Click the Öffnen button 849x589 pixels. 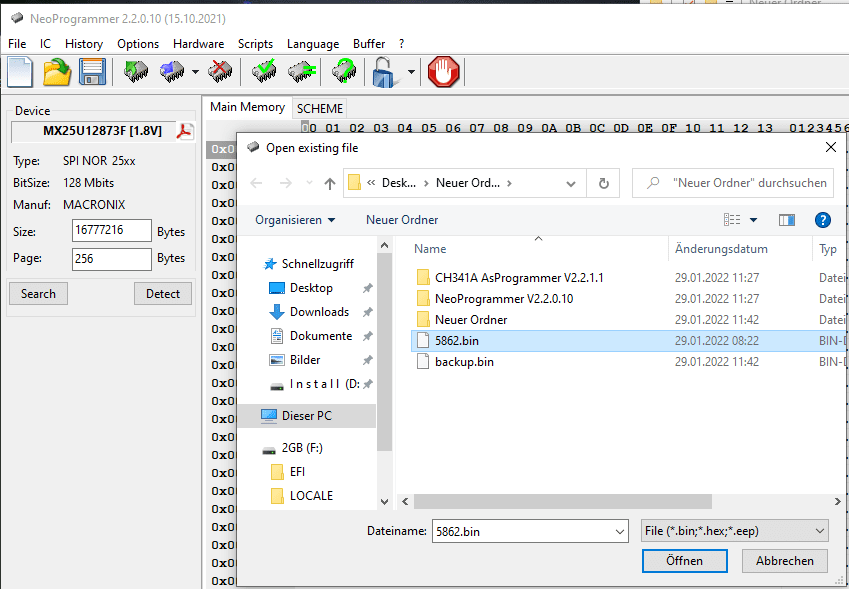pos(684,561)
